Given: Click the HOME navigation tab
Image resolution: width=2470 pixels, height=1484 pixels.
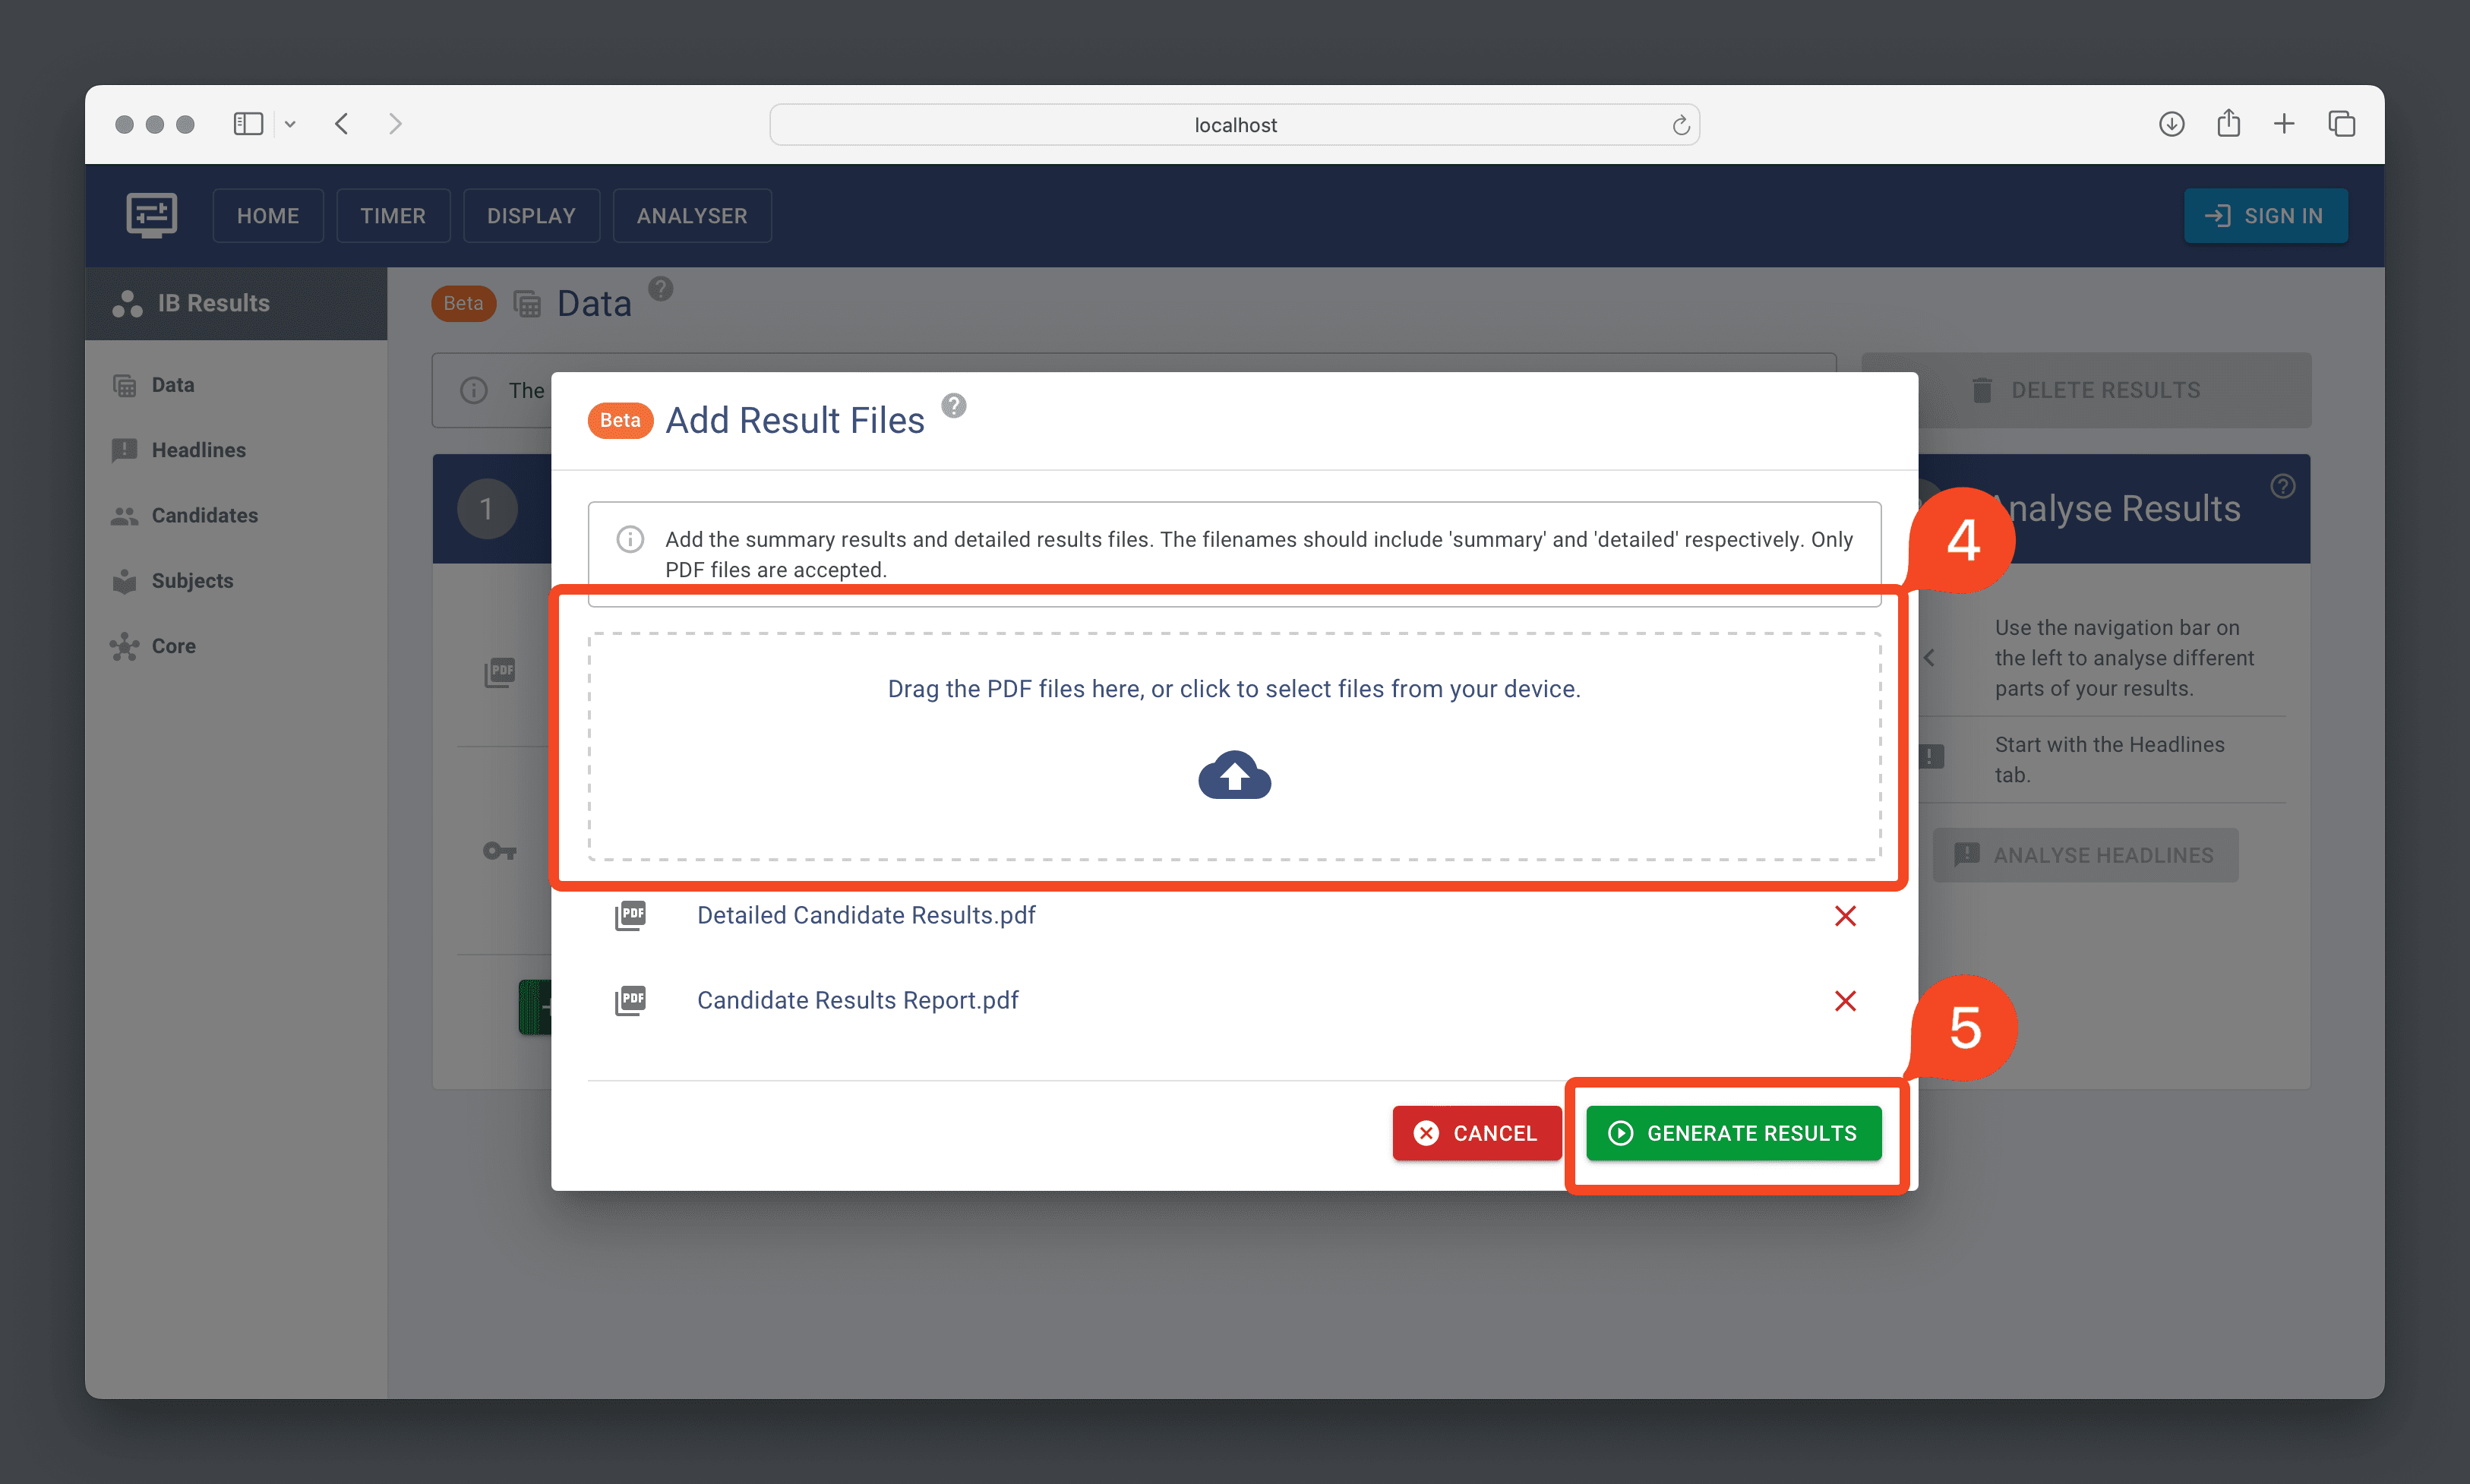Looking at the screenshot, I should [x=270, y=215].
